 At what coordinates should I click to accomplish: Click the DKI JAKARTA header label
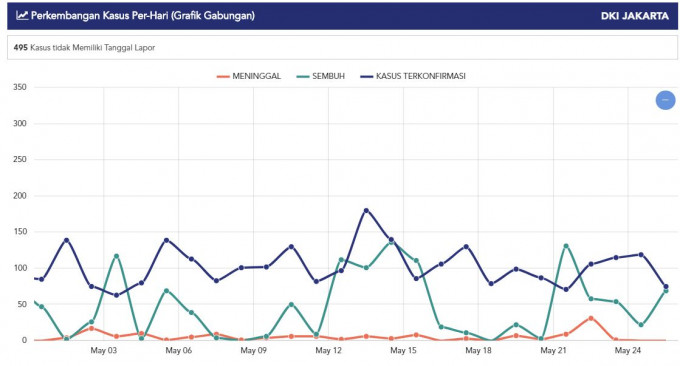634,16
